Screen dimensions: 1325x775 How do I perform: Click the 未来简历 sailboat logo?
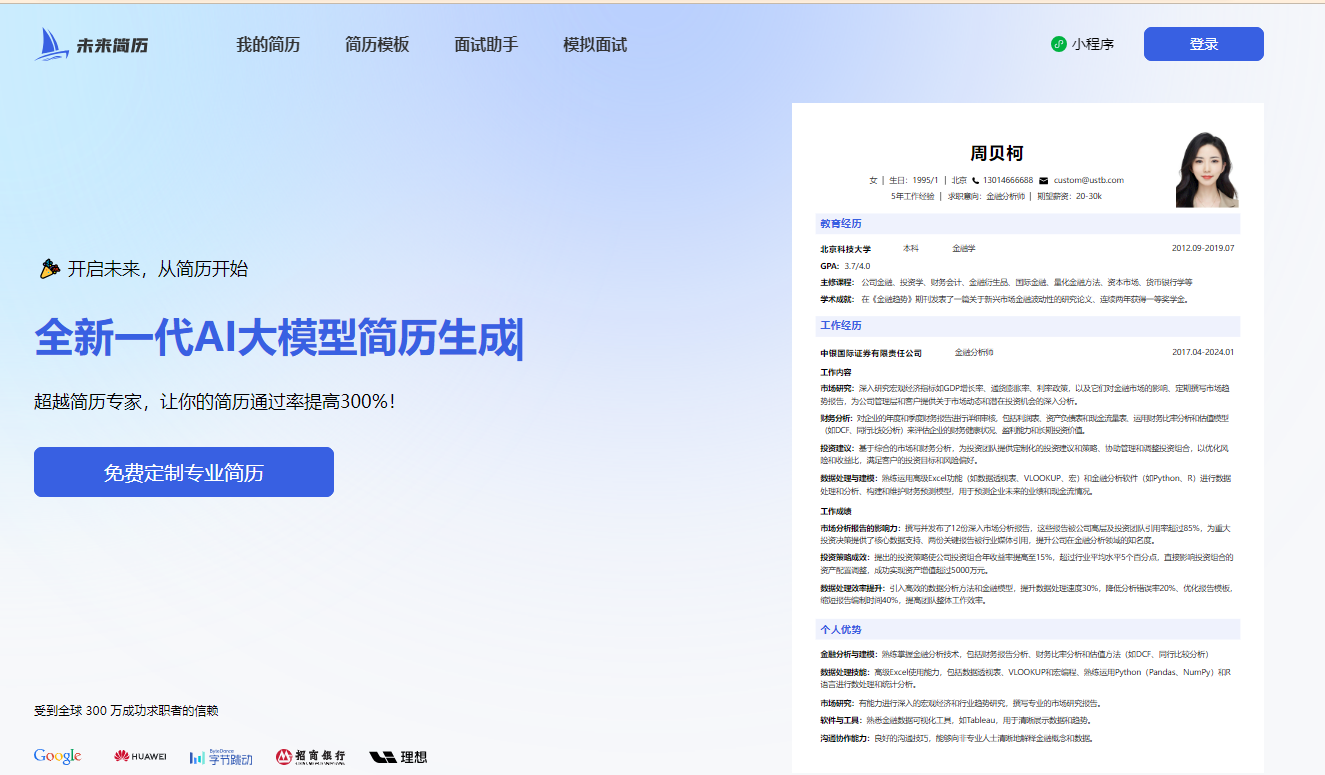90,44
